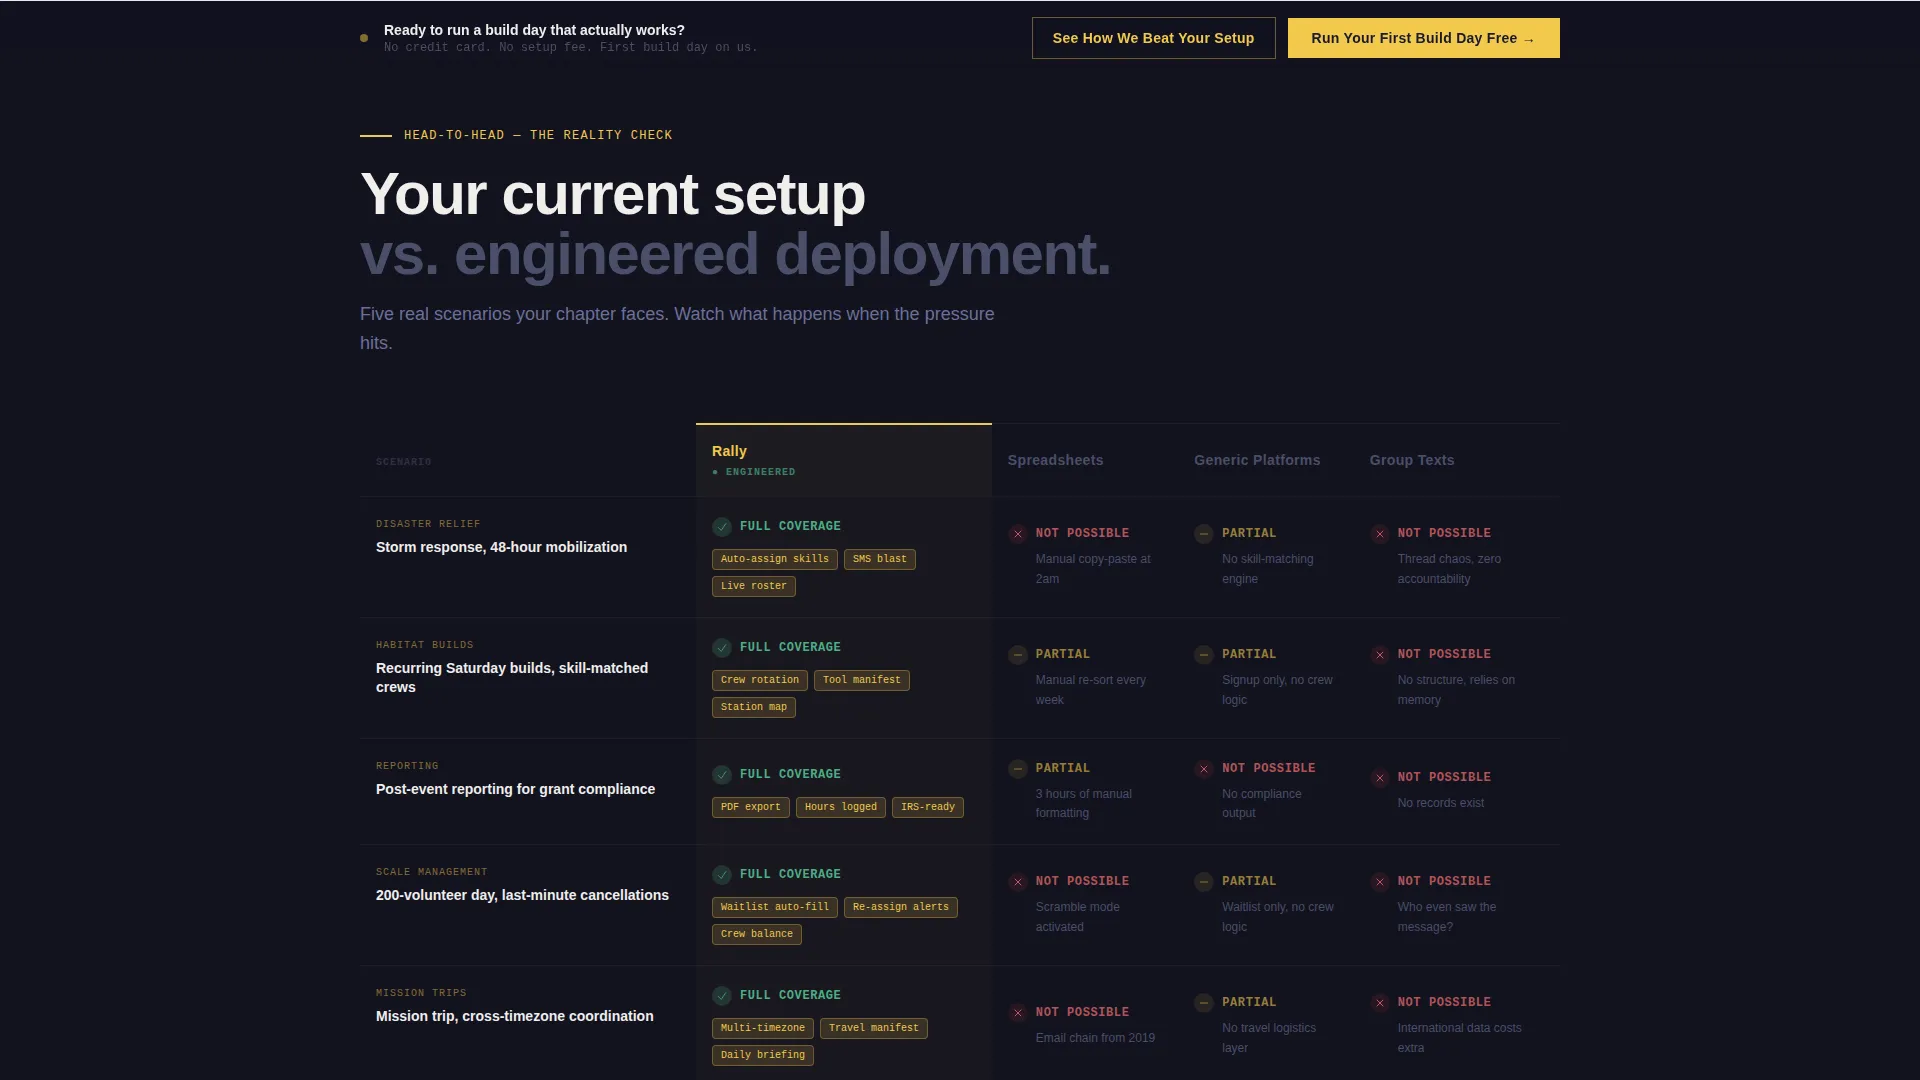Select the Rally column header
The width and height of the screenshot is (1920, 1080).
[843, 460]
